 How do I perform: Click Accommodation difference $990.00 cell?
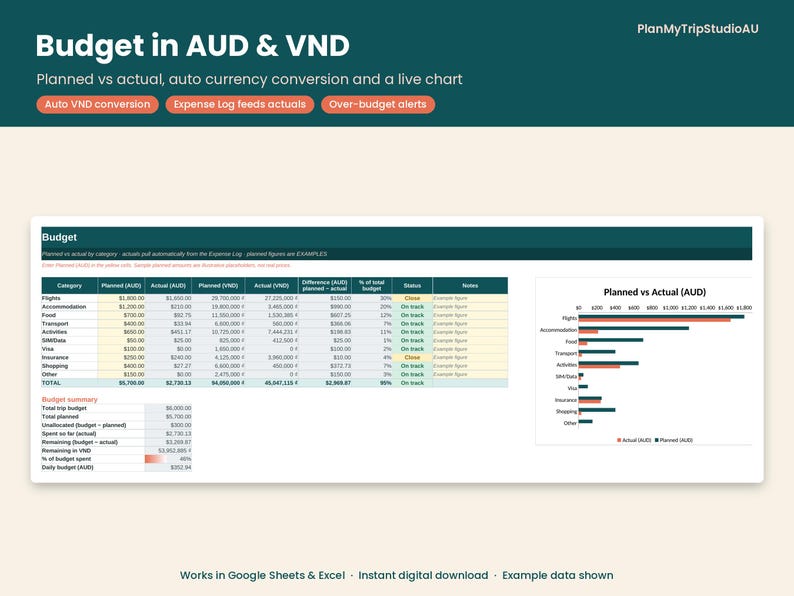[x=325, y=307]
